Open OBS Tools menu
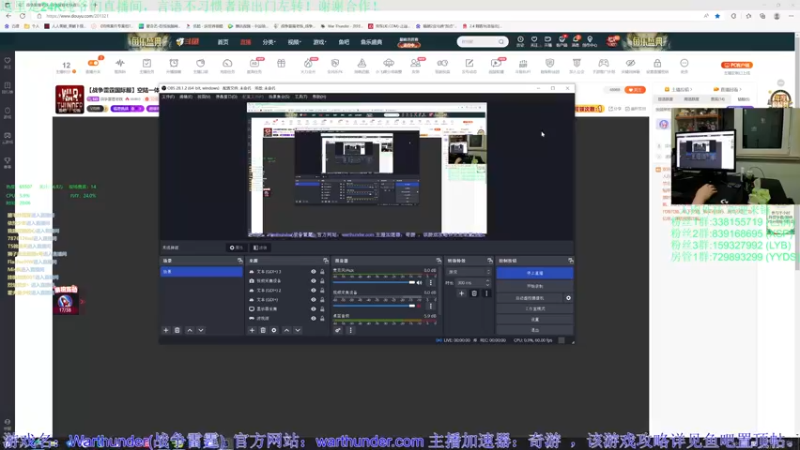The width and height of the screenshot is (800, 450). pos(301,96)
